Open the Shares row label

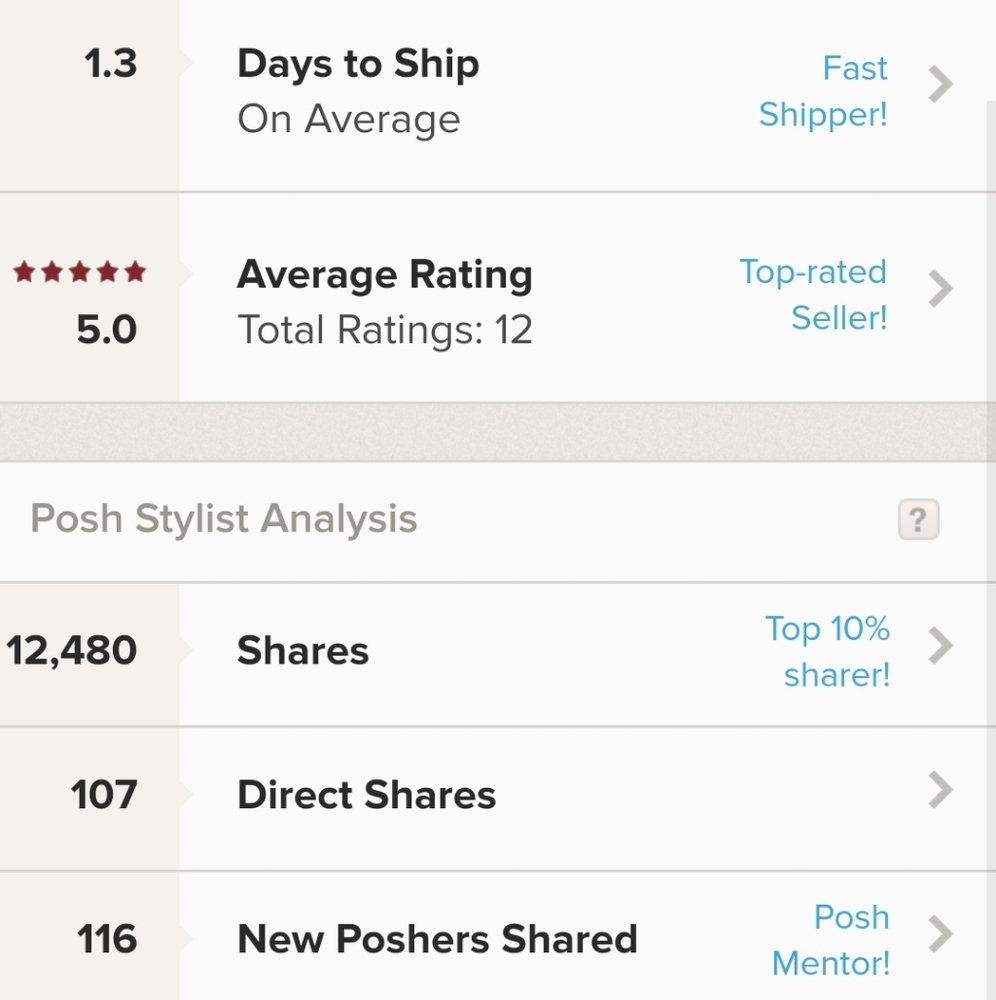[303, 651]
